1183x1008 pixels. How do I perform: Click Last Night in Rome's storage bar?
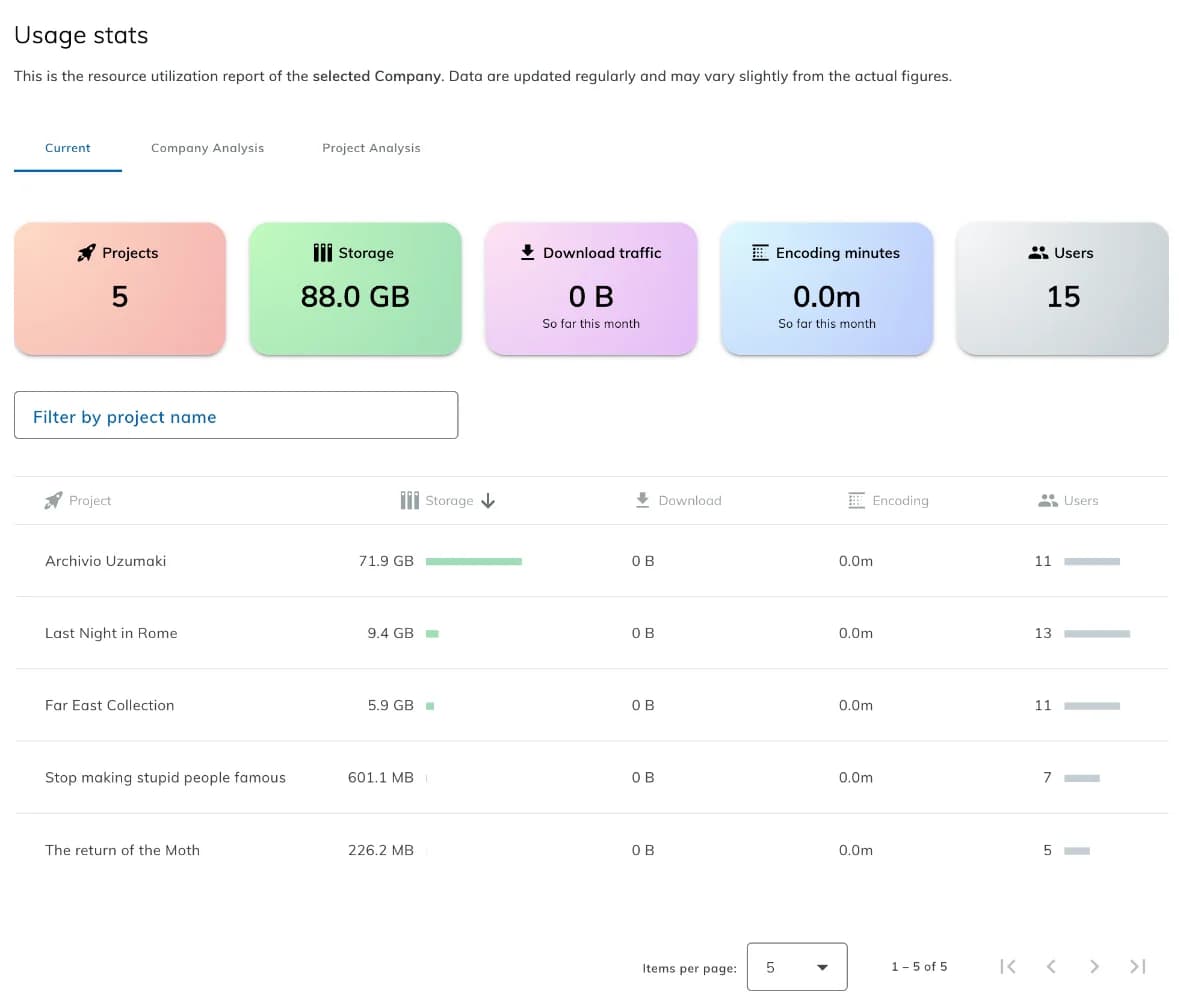[x=432, y=634]
